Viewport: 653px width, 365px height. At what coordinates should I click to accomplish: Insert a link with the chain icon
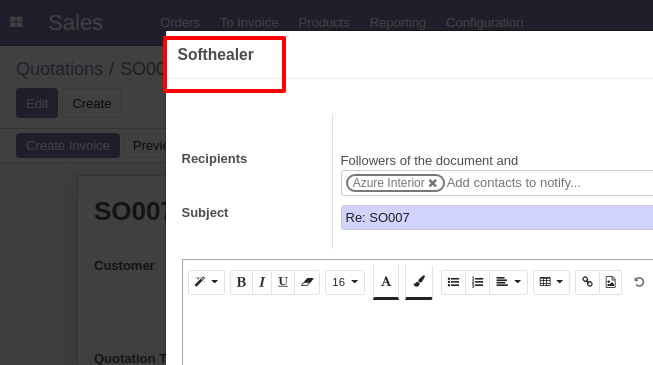tap(587, 282)
